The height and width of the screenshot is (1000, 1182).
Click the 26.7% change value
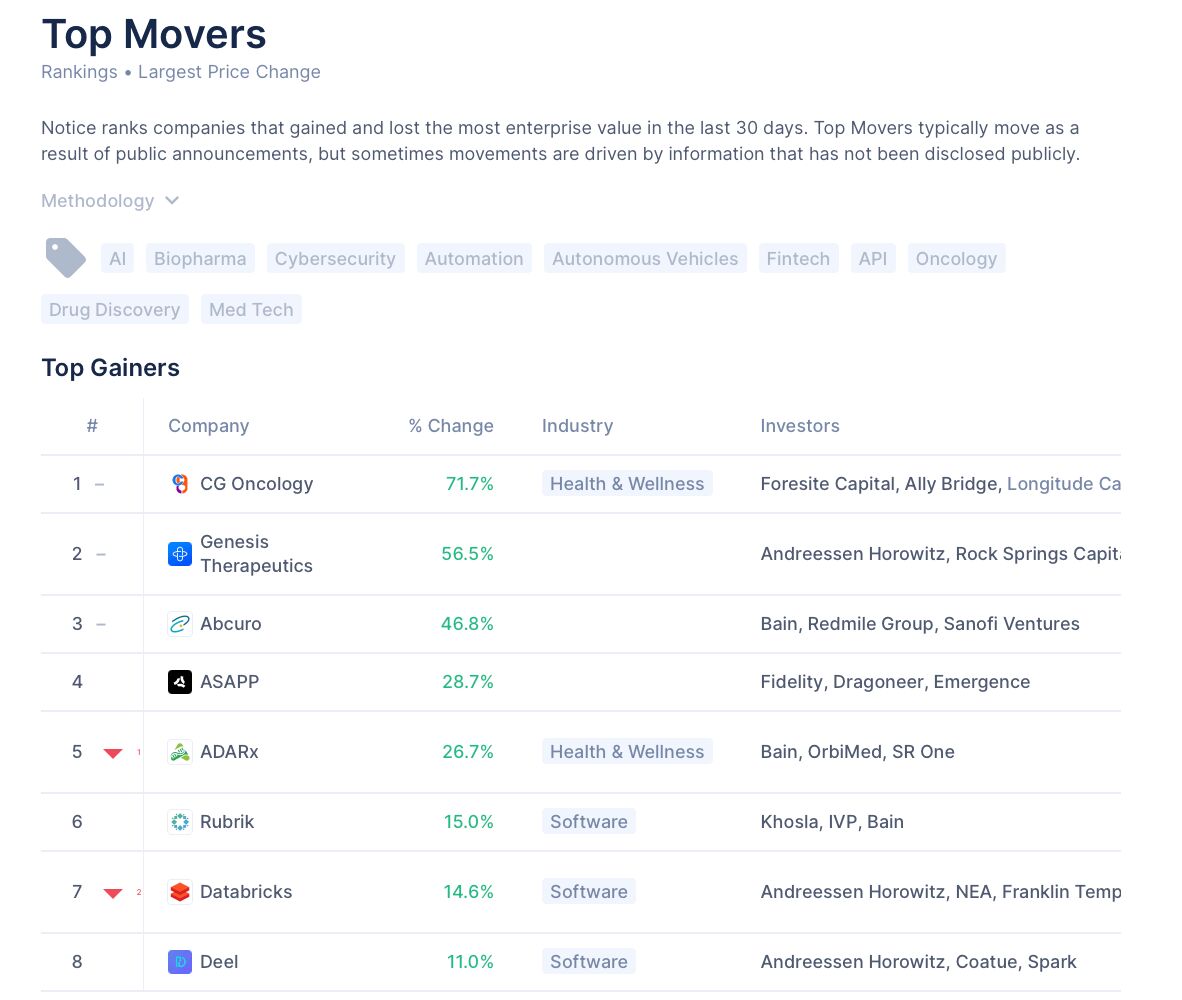click(x=467, y=752)
